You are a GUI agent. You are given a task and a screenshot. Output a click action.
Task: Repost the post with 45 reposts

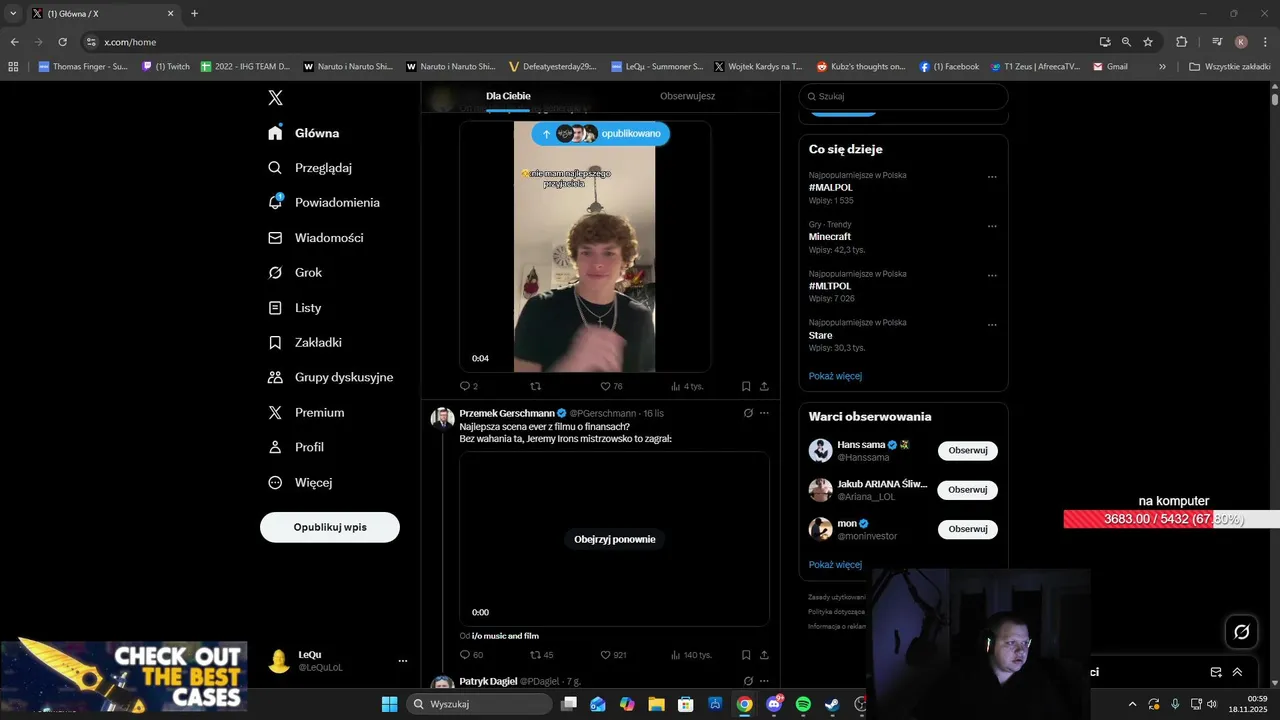click(x=541, y=655)
